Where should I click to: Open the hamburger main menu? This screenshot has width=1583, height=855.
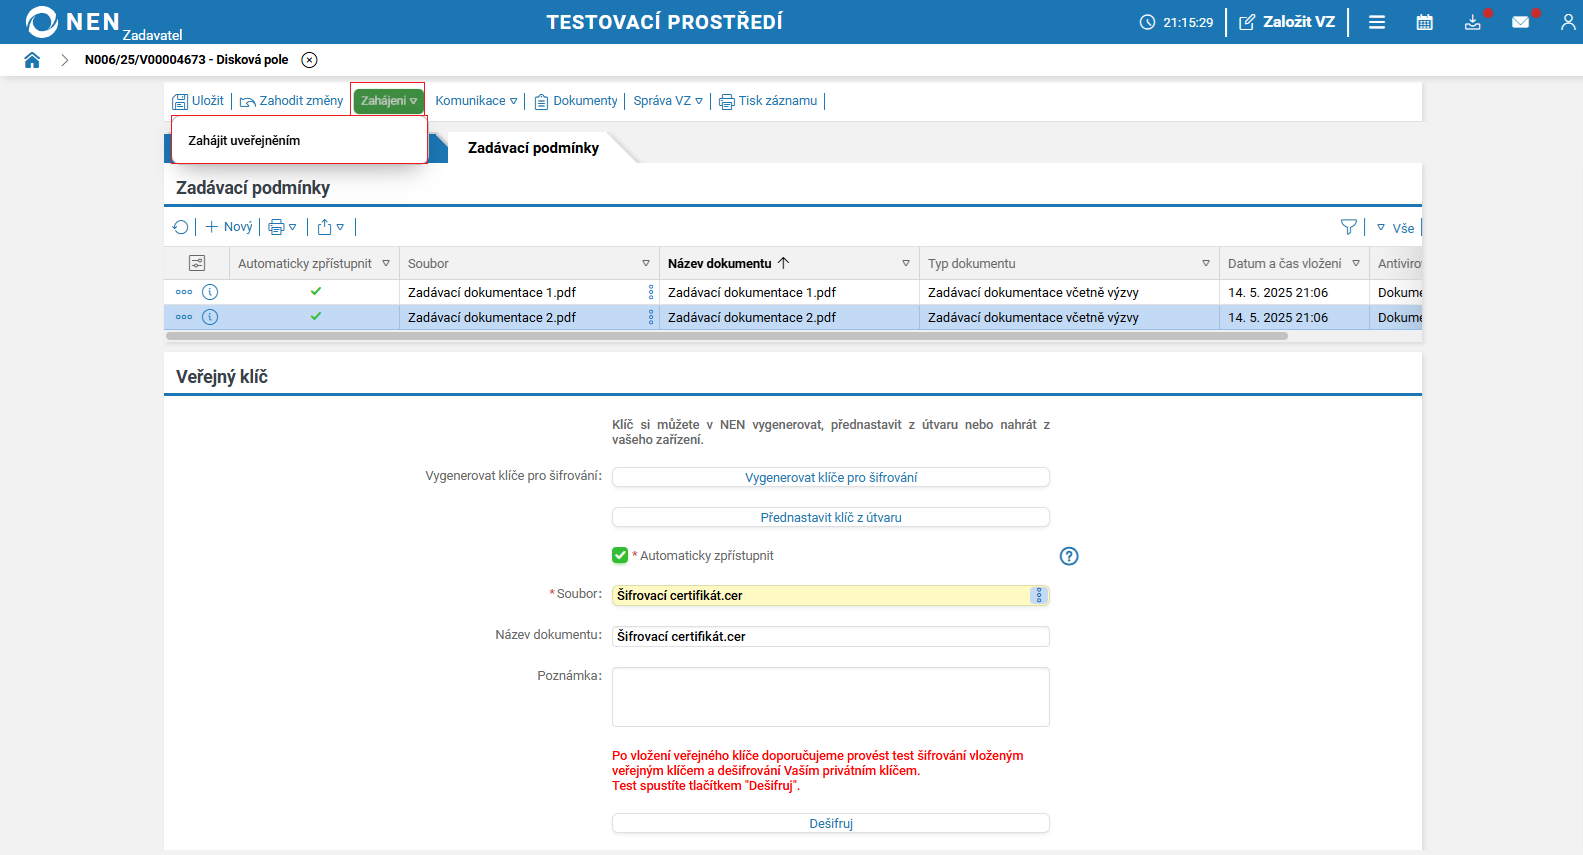[1377, 22]
